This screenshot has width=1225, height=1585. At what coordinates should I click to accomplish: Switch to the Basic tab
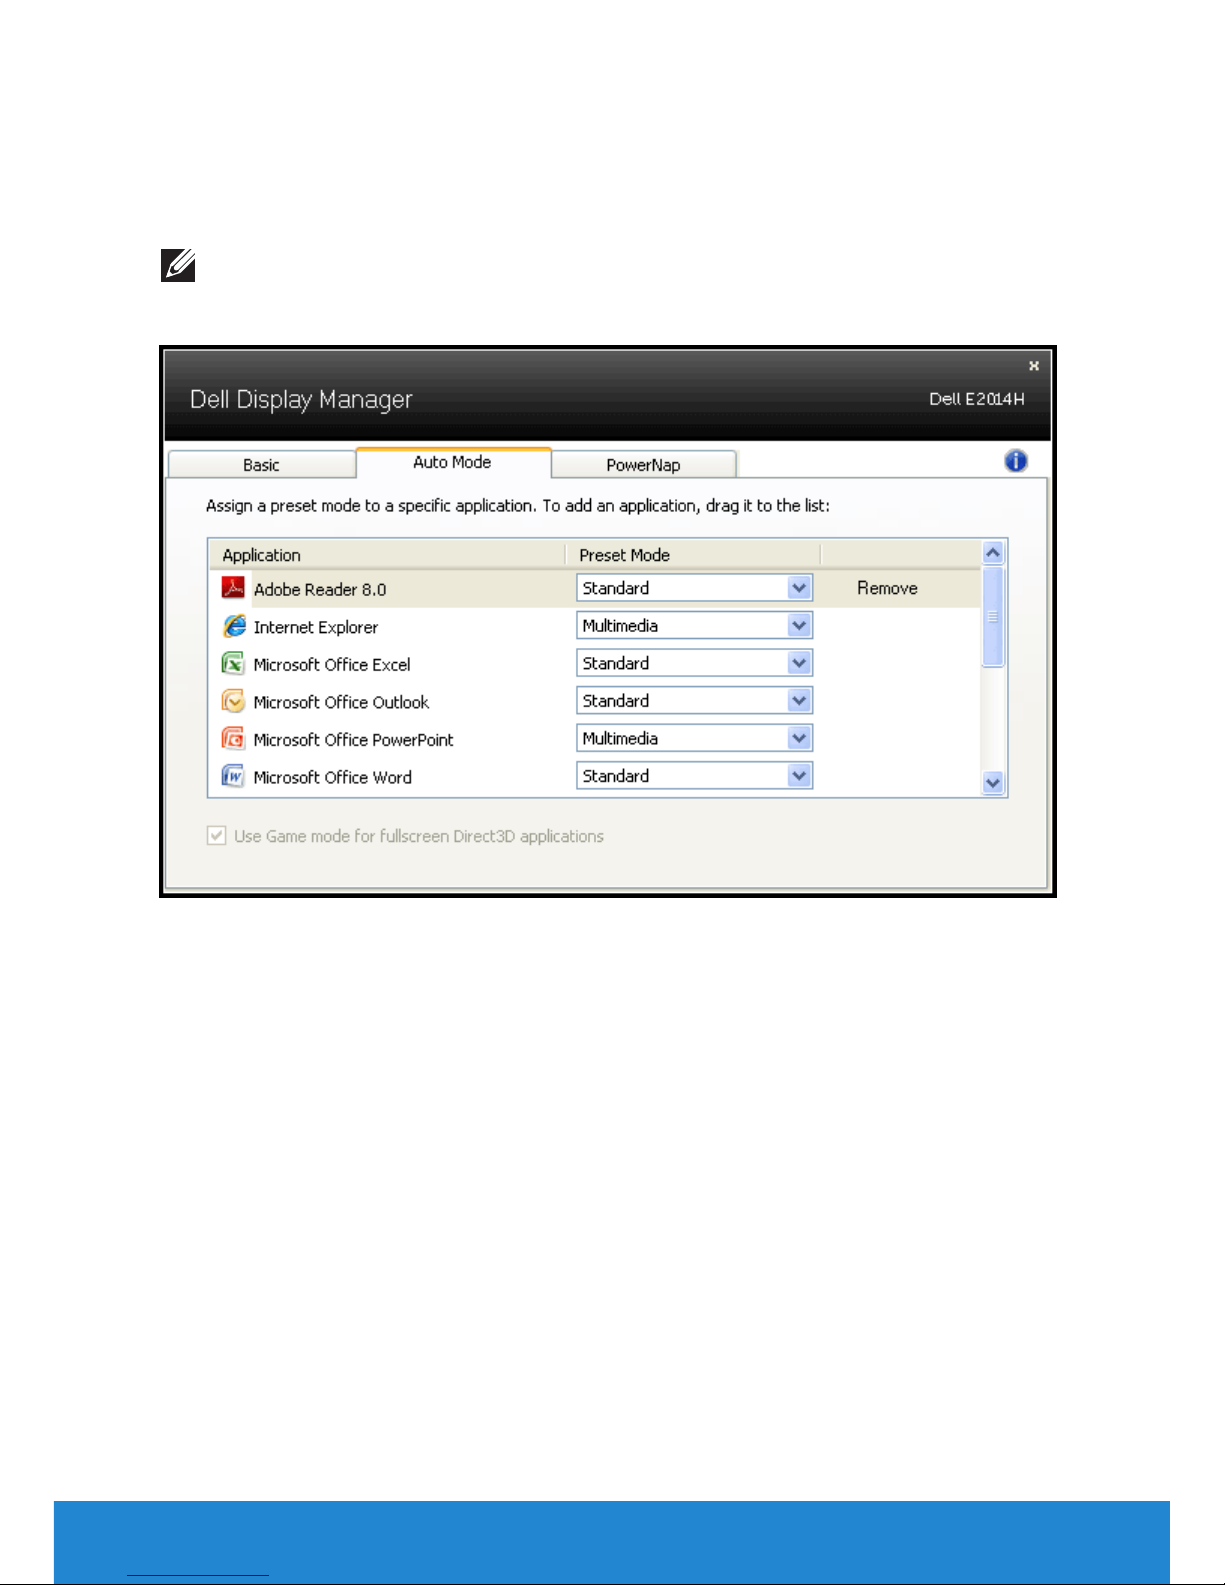[x=261, y=465]
